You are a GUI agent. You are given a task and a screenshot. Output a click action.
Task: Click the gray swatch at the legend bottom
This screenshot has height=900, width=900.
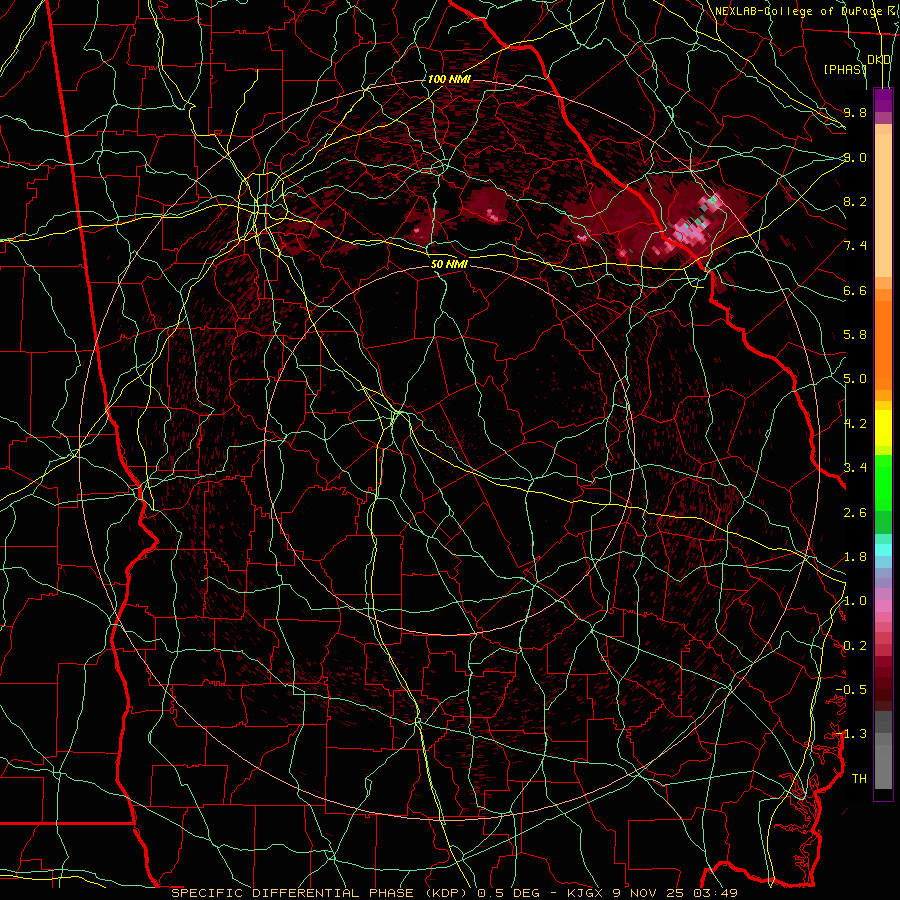coord(883,766)
